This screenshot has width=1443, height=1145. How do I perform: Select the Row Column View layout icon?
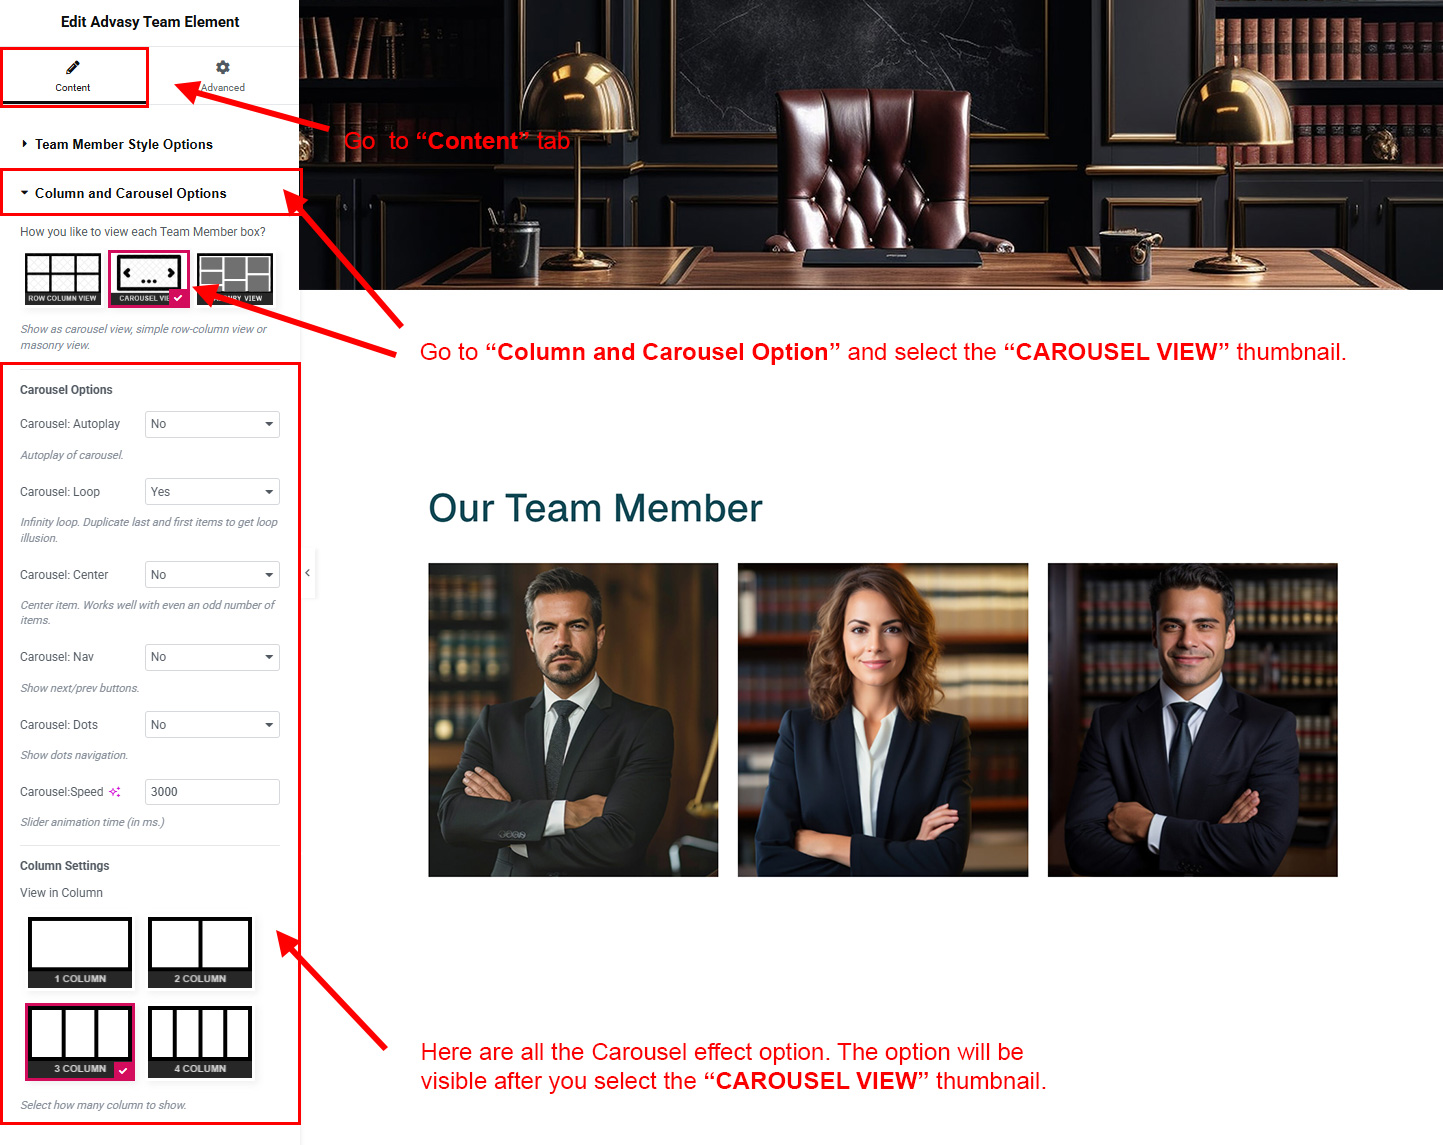pos(63,279)
